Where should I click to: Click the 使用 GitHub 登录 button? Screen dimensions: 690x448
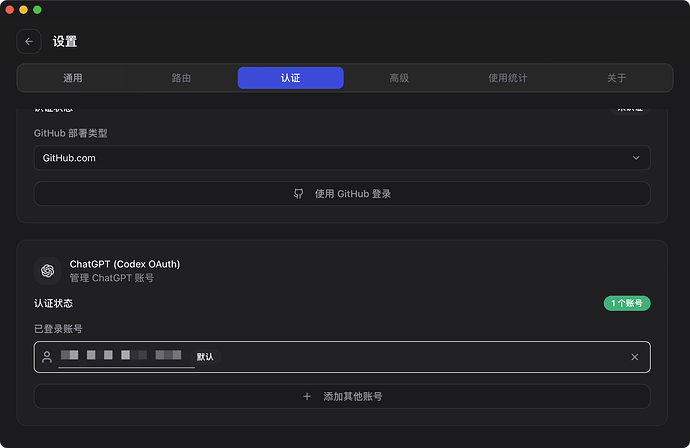[x=342, y=194]
